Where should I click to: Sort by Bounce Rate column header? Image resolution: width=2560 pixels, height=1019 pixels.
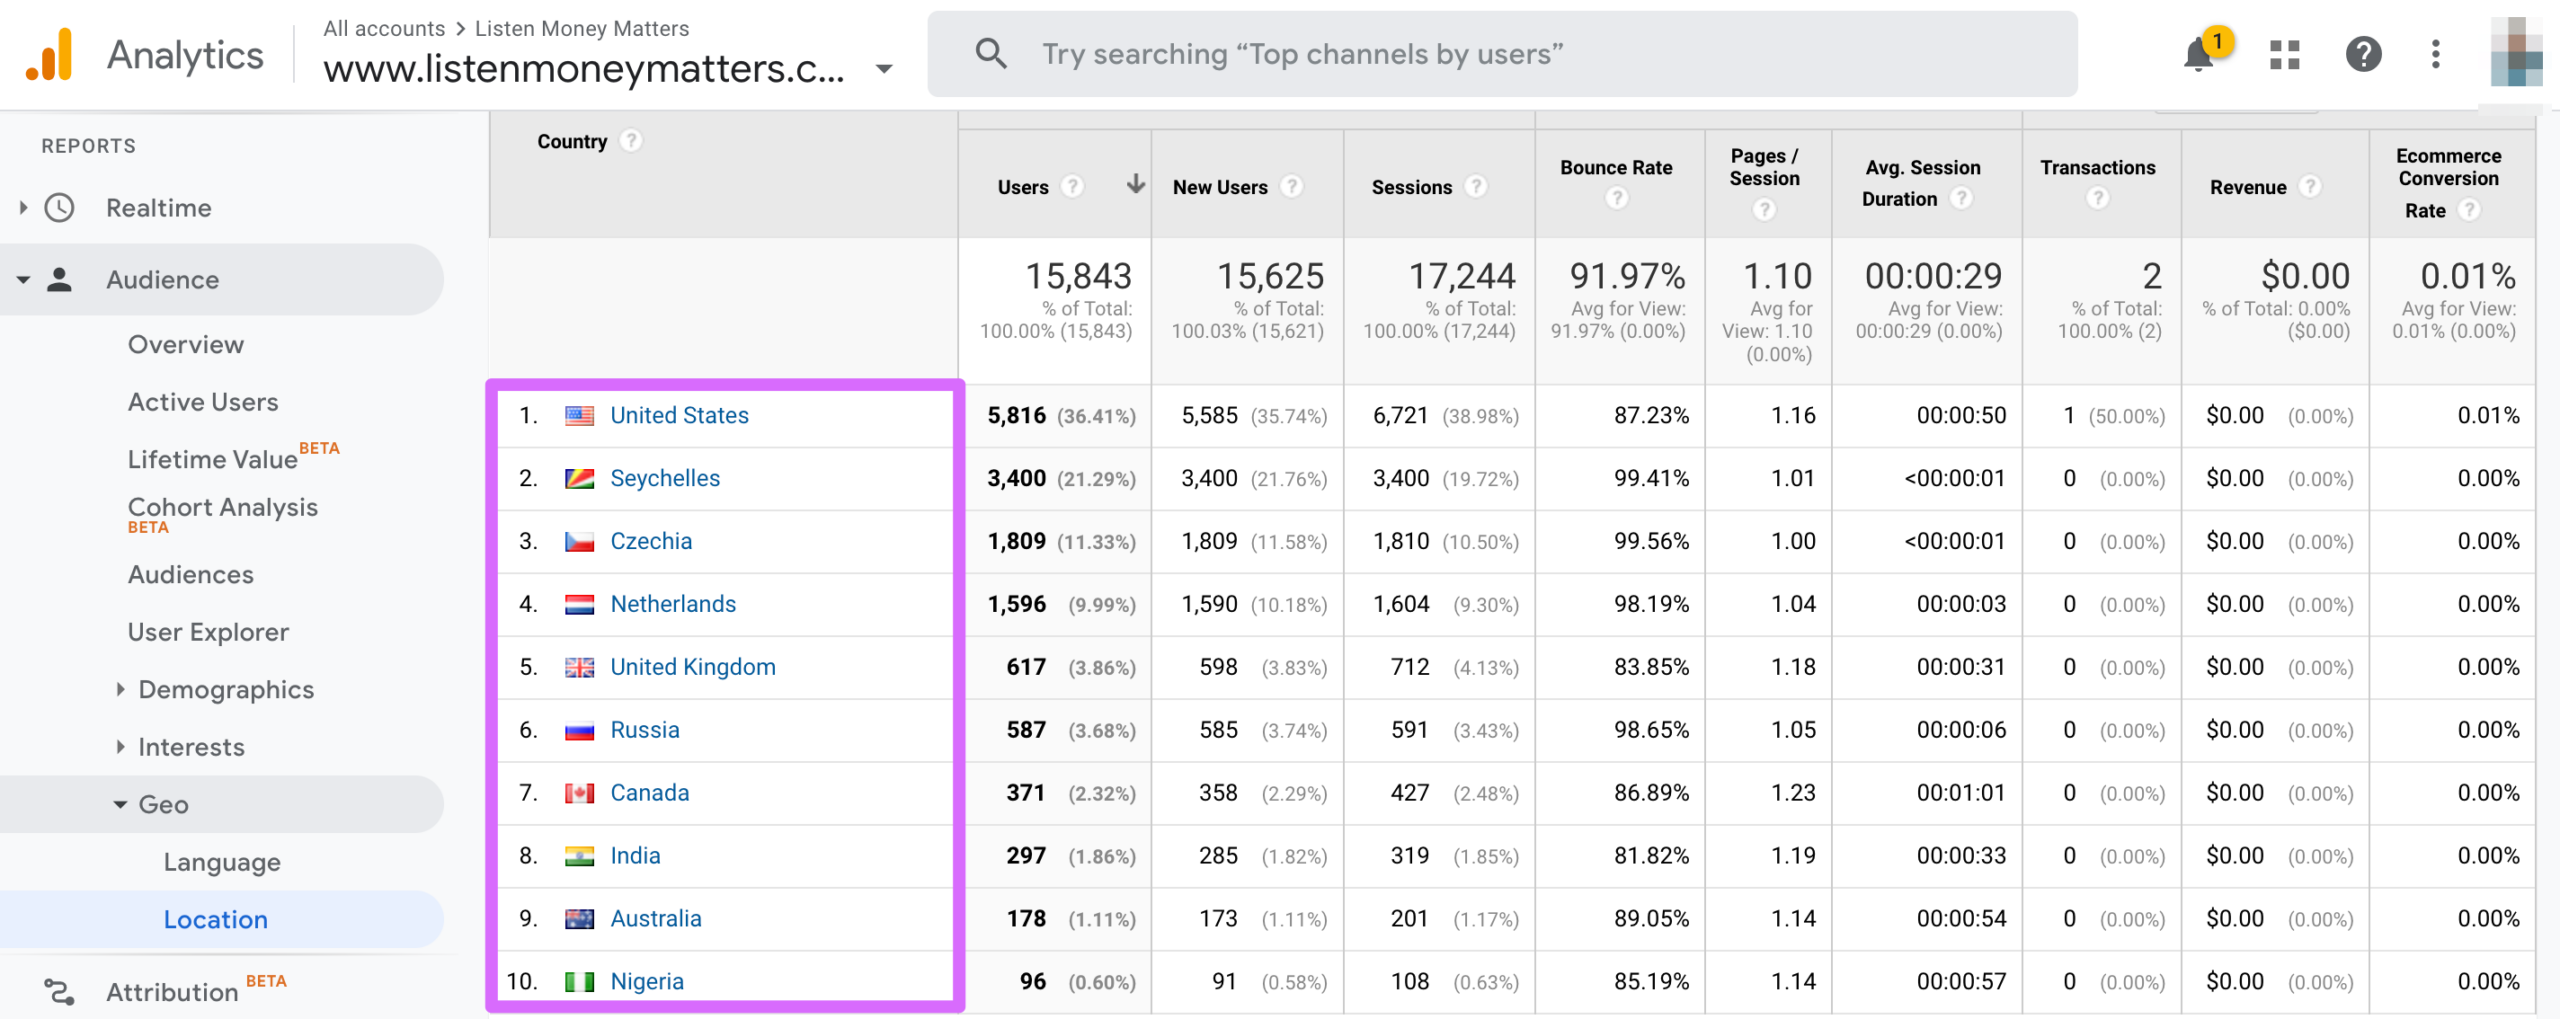tap(1617, 168)
